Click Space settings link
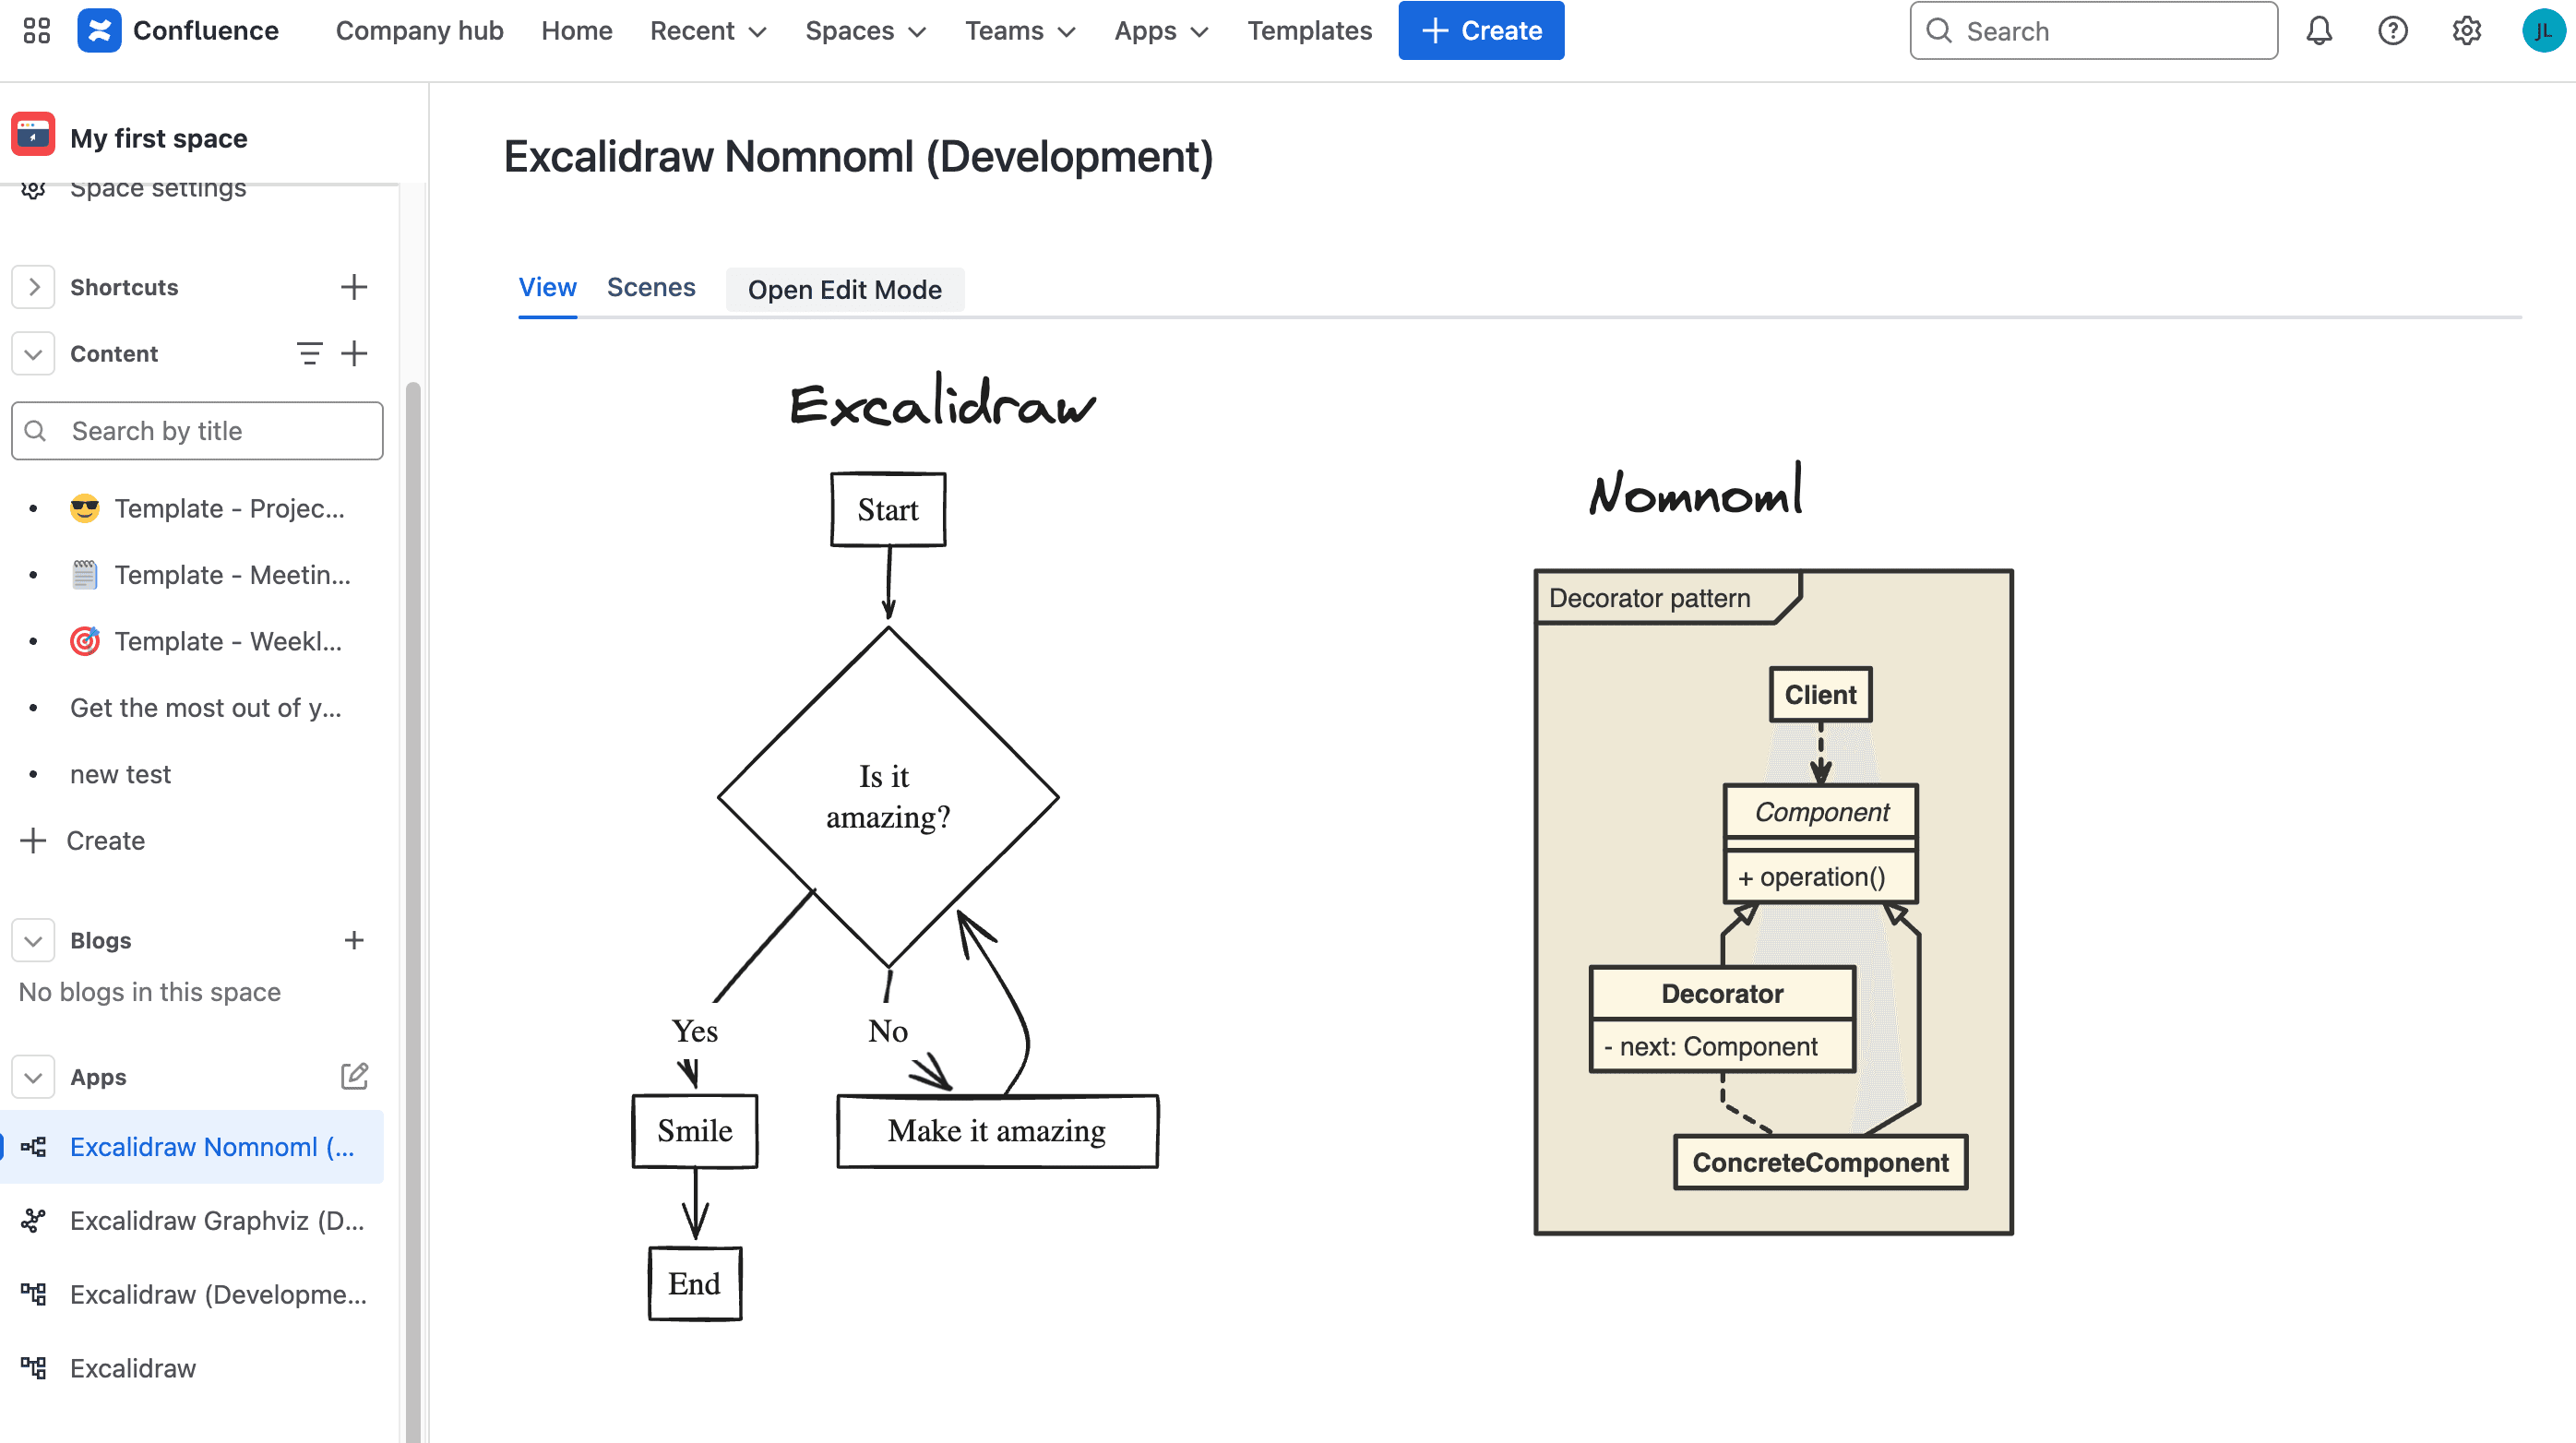This screenshot has height=1443, width=2576. [158, 190]
